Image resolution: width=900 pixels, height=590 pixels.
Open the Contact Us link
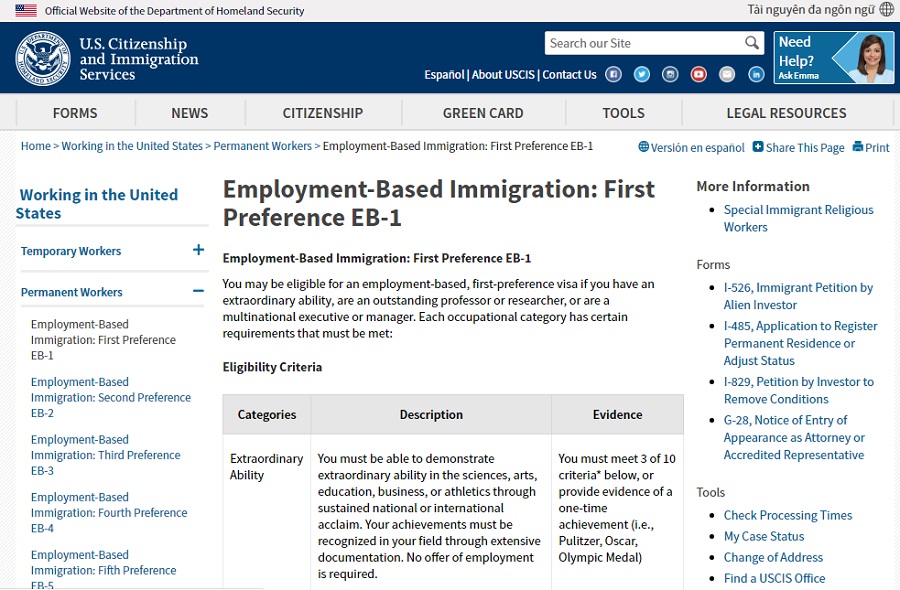click(569, 75)
